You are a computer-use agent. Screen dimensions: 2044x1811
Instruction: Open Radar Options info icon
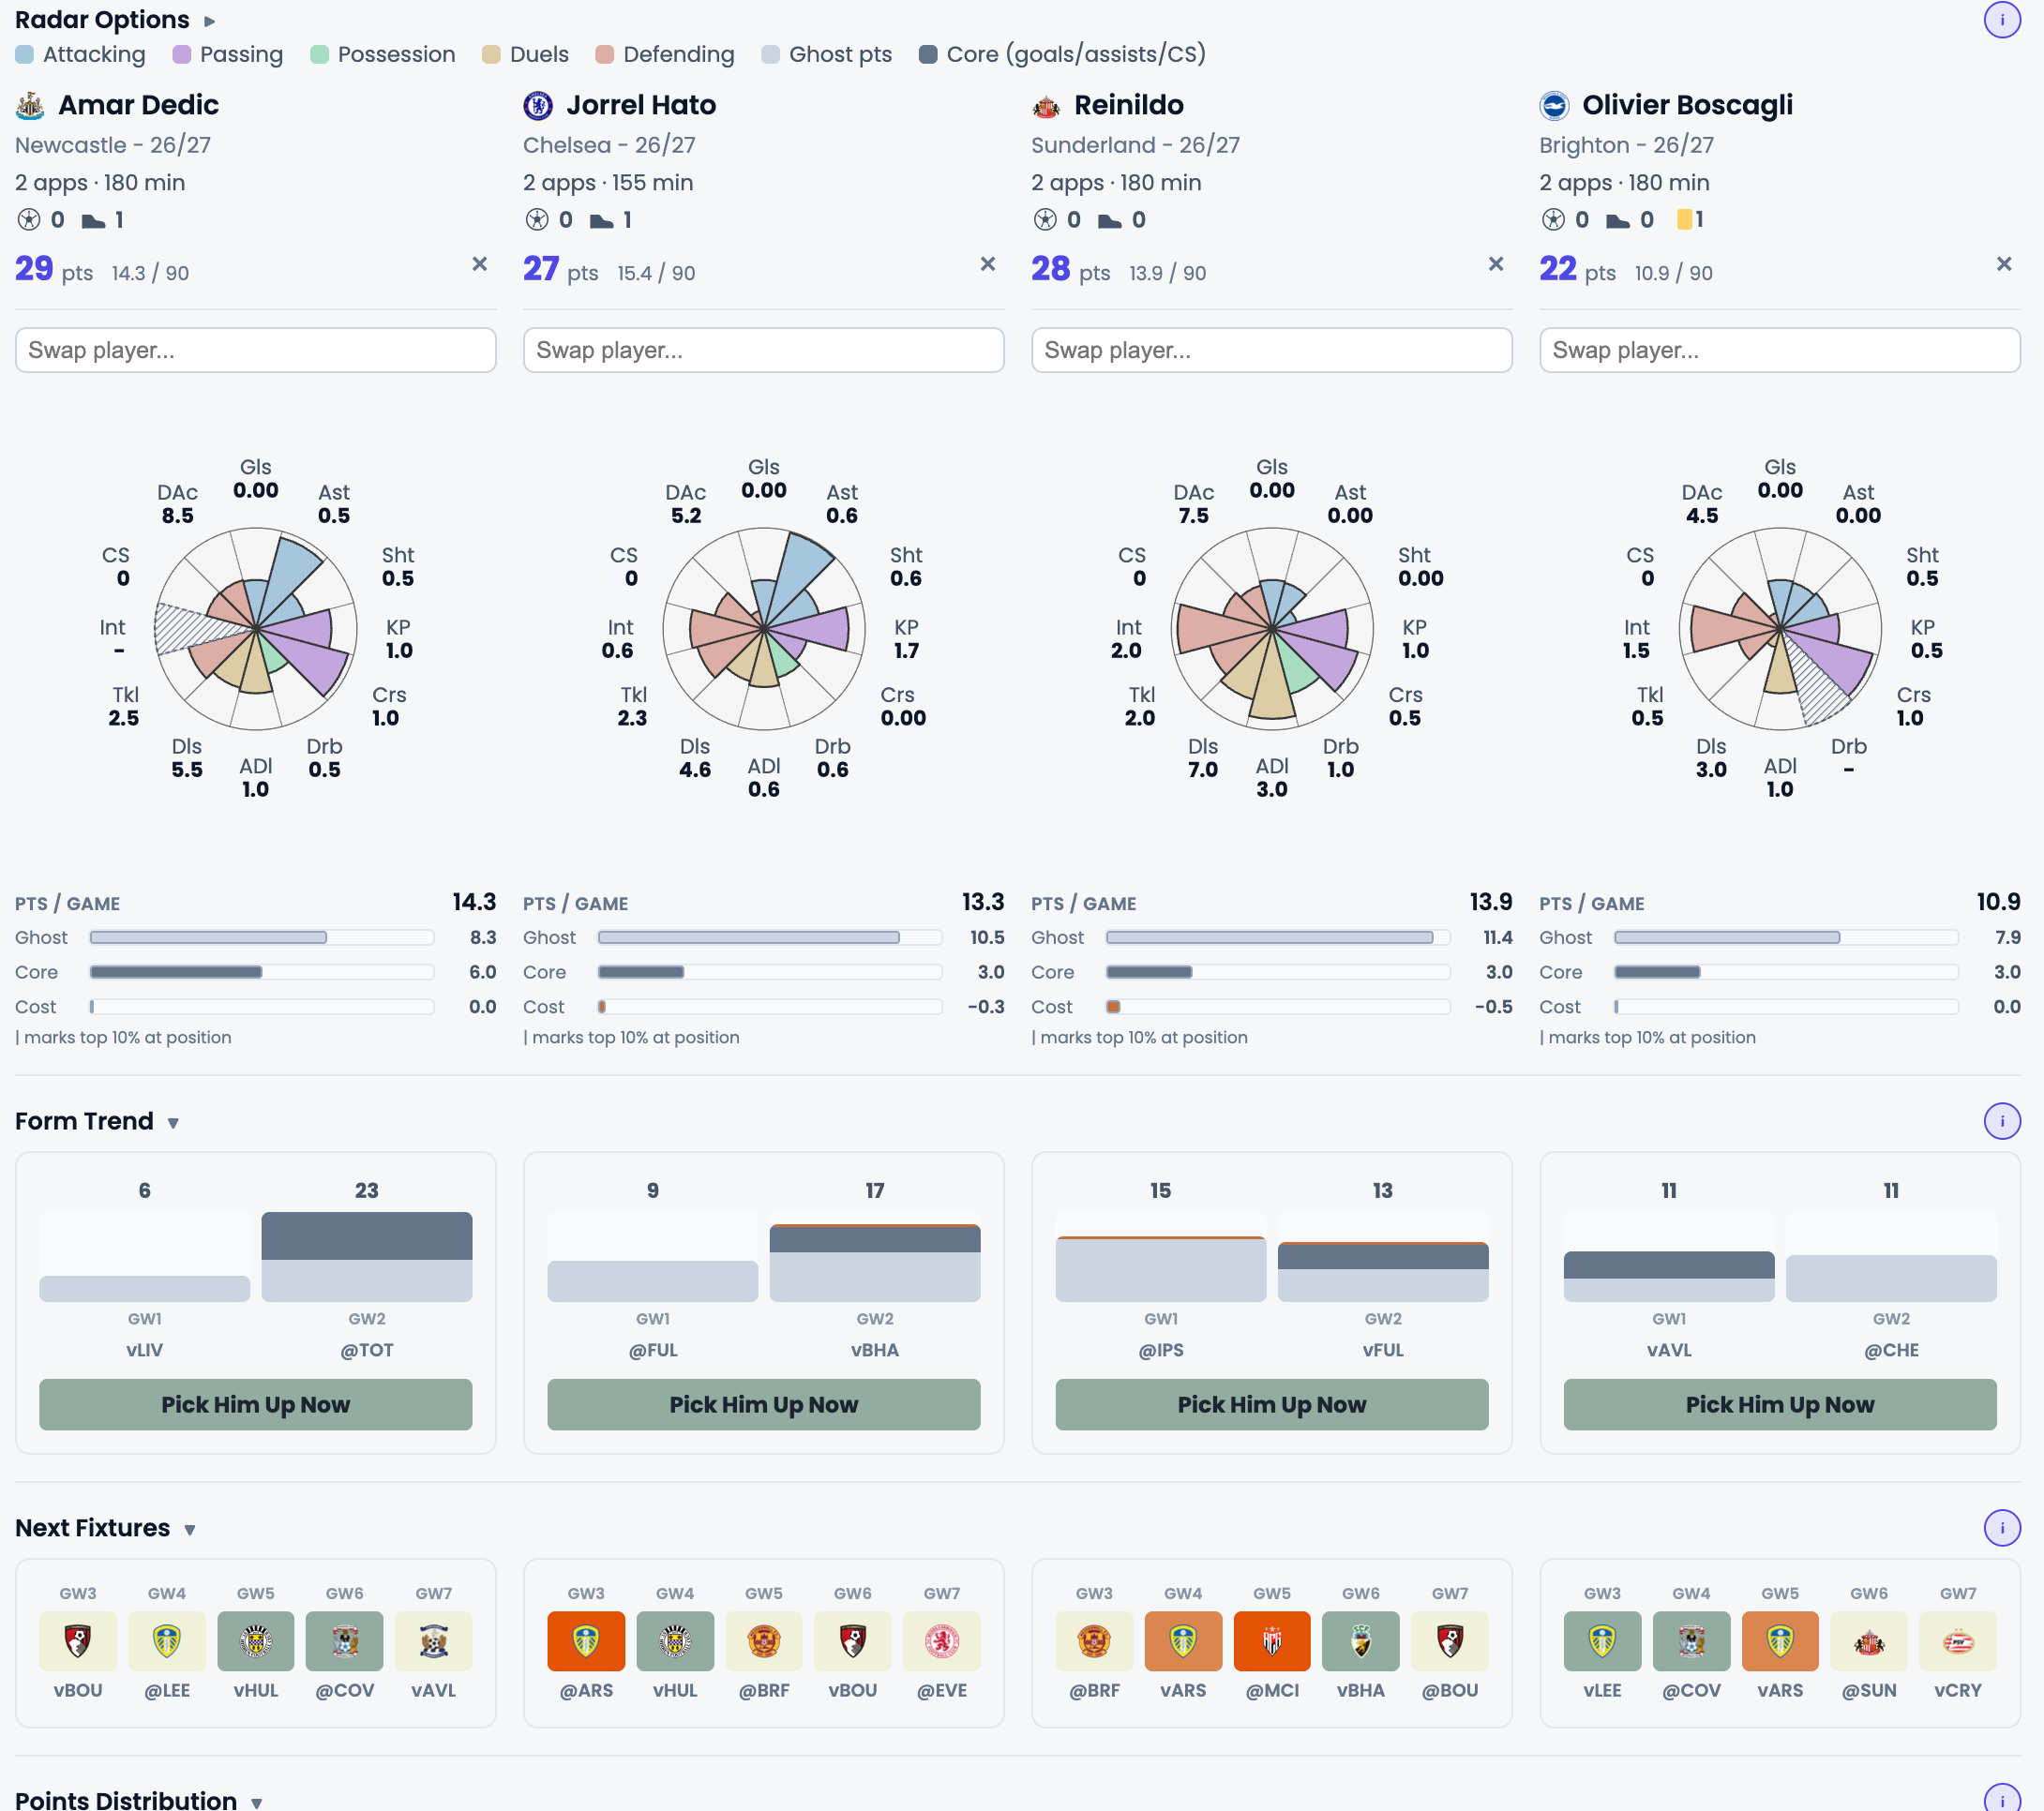(x=2001, y=20)
